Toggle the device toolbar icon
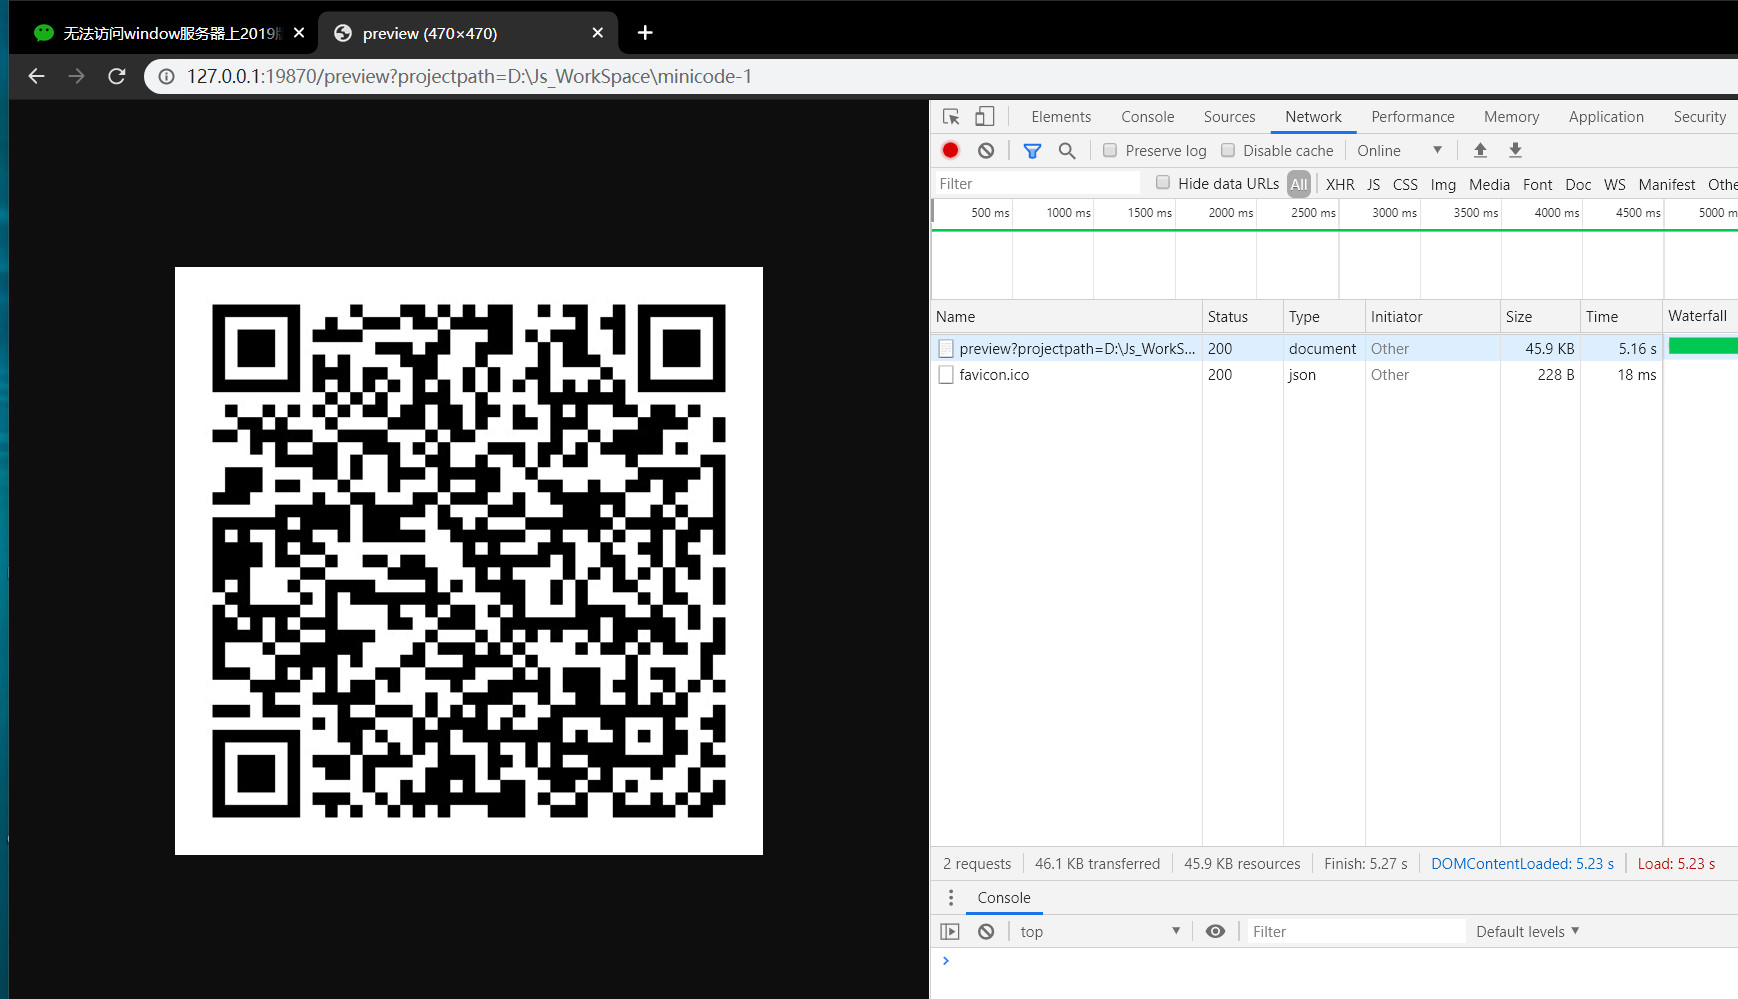The width and height of the screenshot is (1738, 999). 985,117
